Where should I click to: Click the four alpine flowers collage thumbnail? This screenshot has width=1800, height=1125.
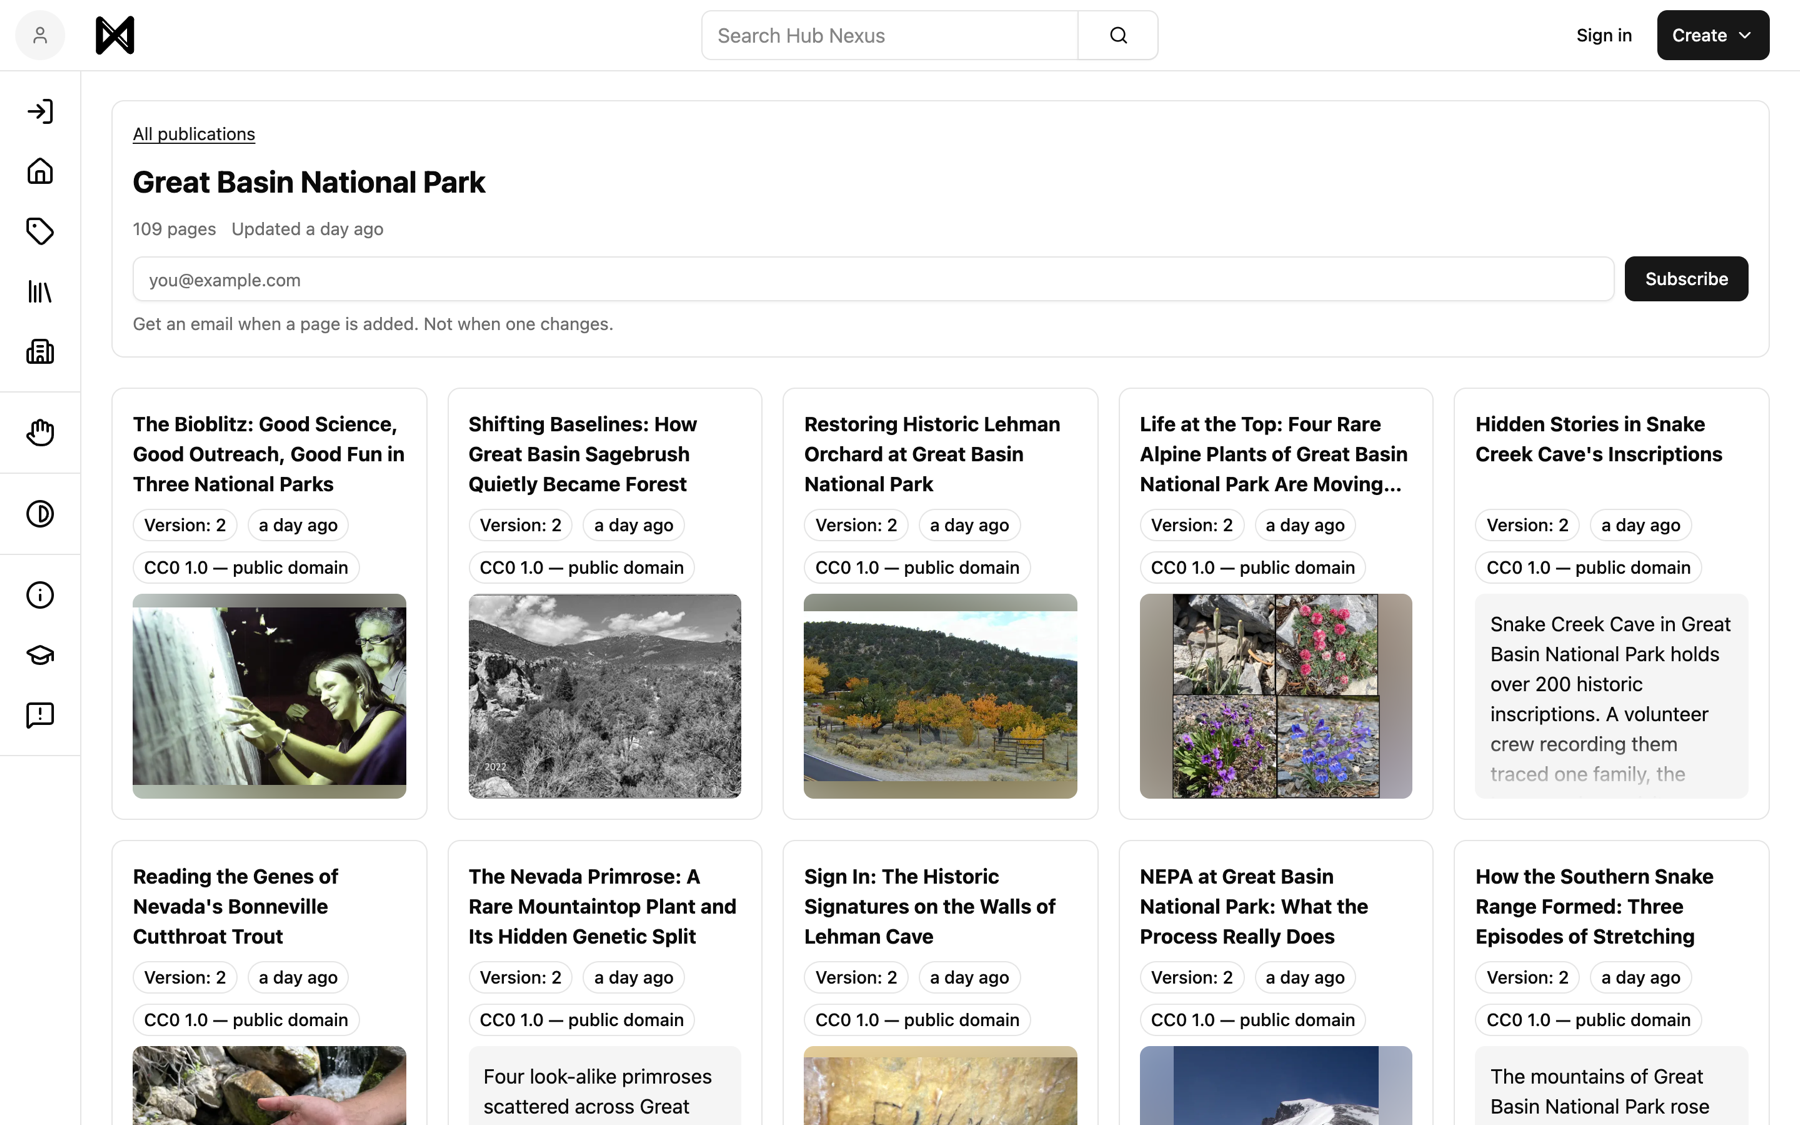coord(1276,696)
